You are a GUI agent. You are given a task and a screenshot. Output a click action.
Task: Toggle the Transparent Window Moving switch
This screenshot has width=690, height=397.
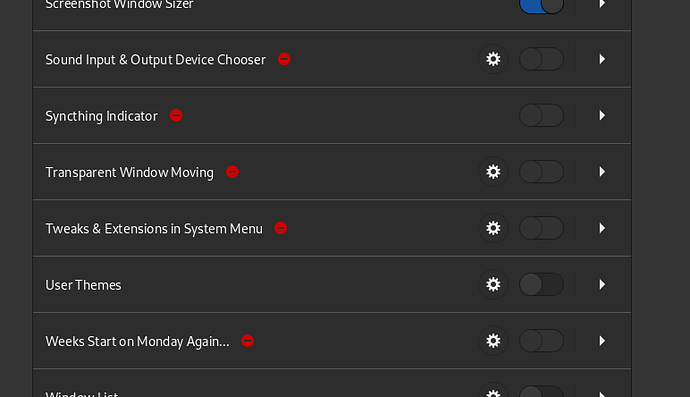(541, 172)
